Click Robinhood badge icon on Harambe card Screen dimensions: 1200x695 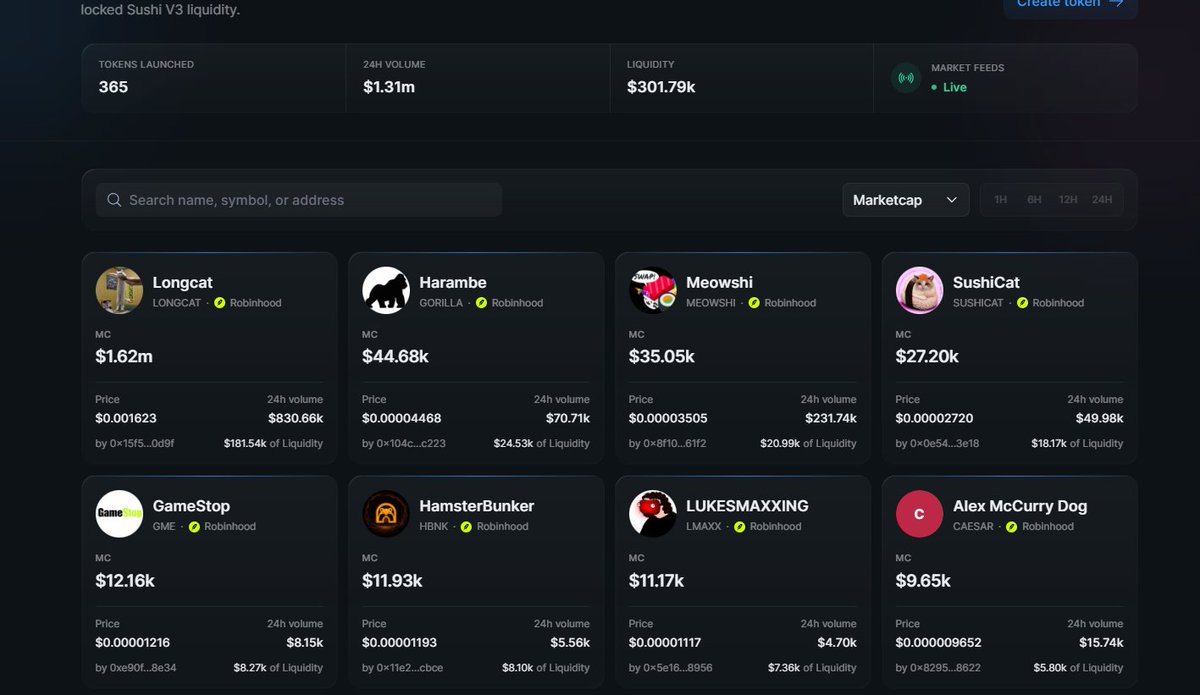tap(482, 303)
